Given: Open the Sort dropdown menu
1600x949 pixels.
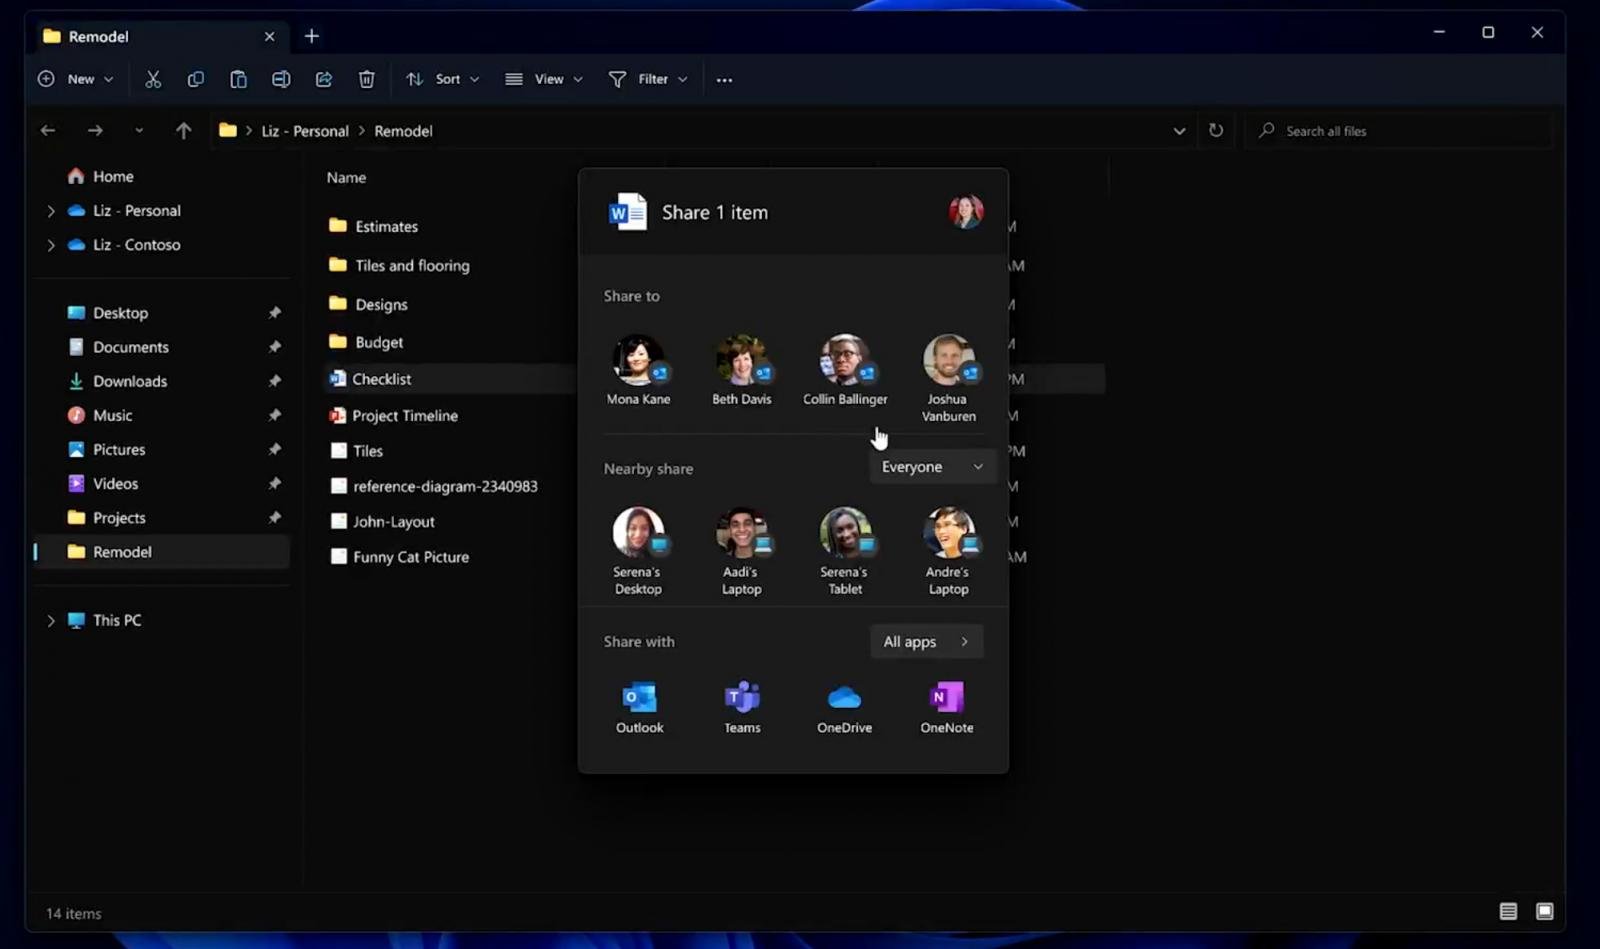Looking at the screenshot, I should tap(443, 79).
